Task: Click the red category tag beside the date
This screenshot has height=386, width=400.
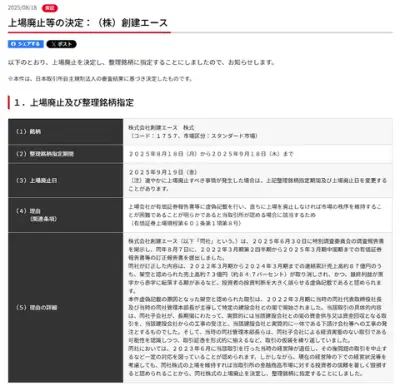Action: pyautogui.click(x=50, y=8)
